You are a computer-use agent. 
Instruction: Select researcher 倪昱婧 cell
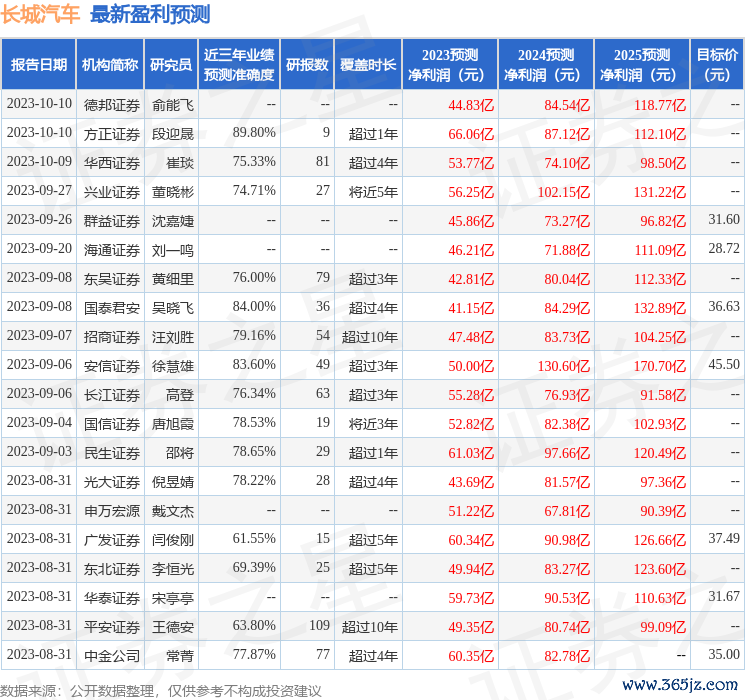coord(172,482)
